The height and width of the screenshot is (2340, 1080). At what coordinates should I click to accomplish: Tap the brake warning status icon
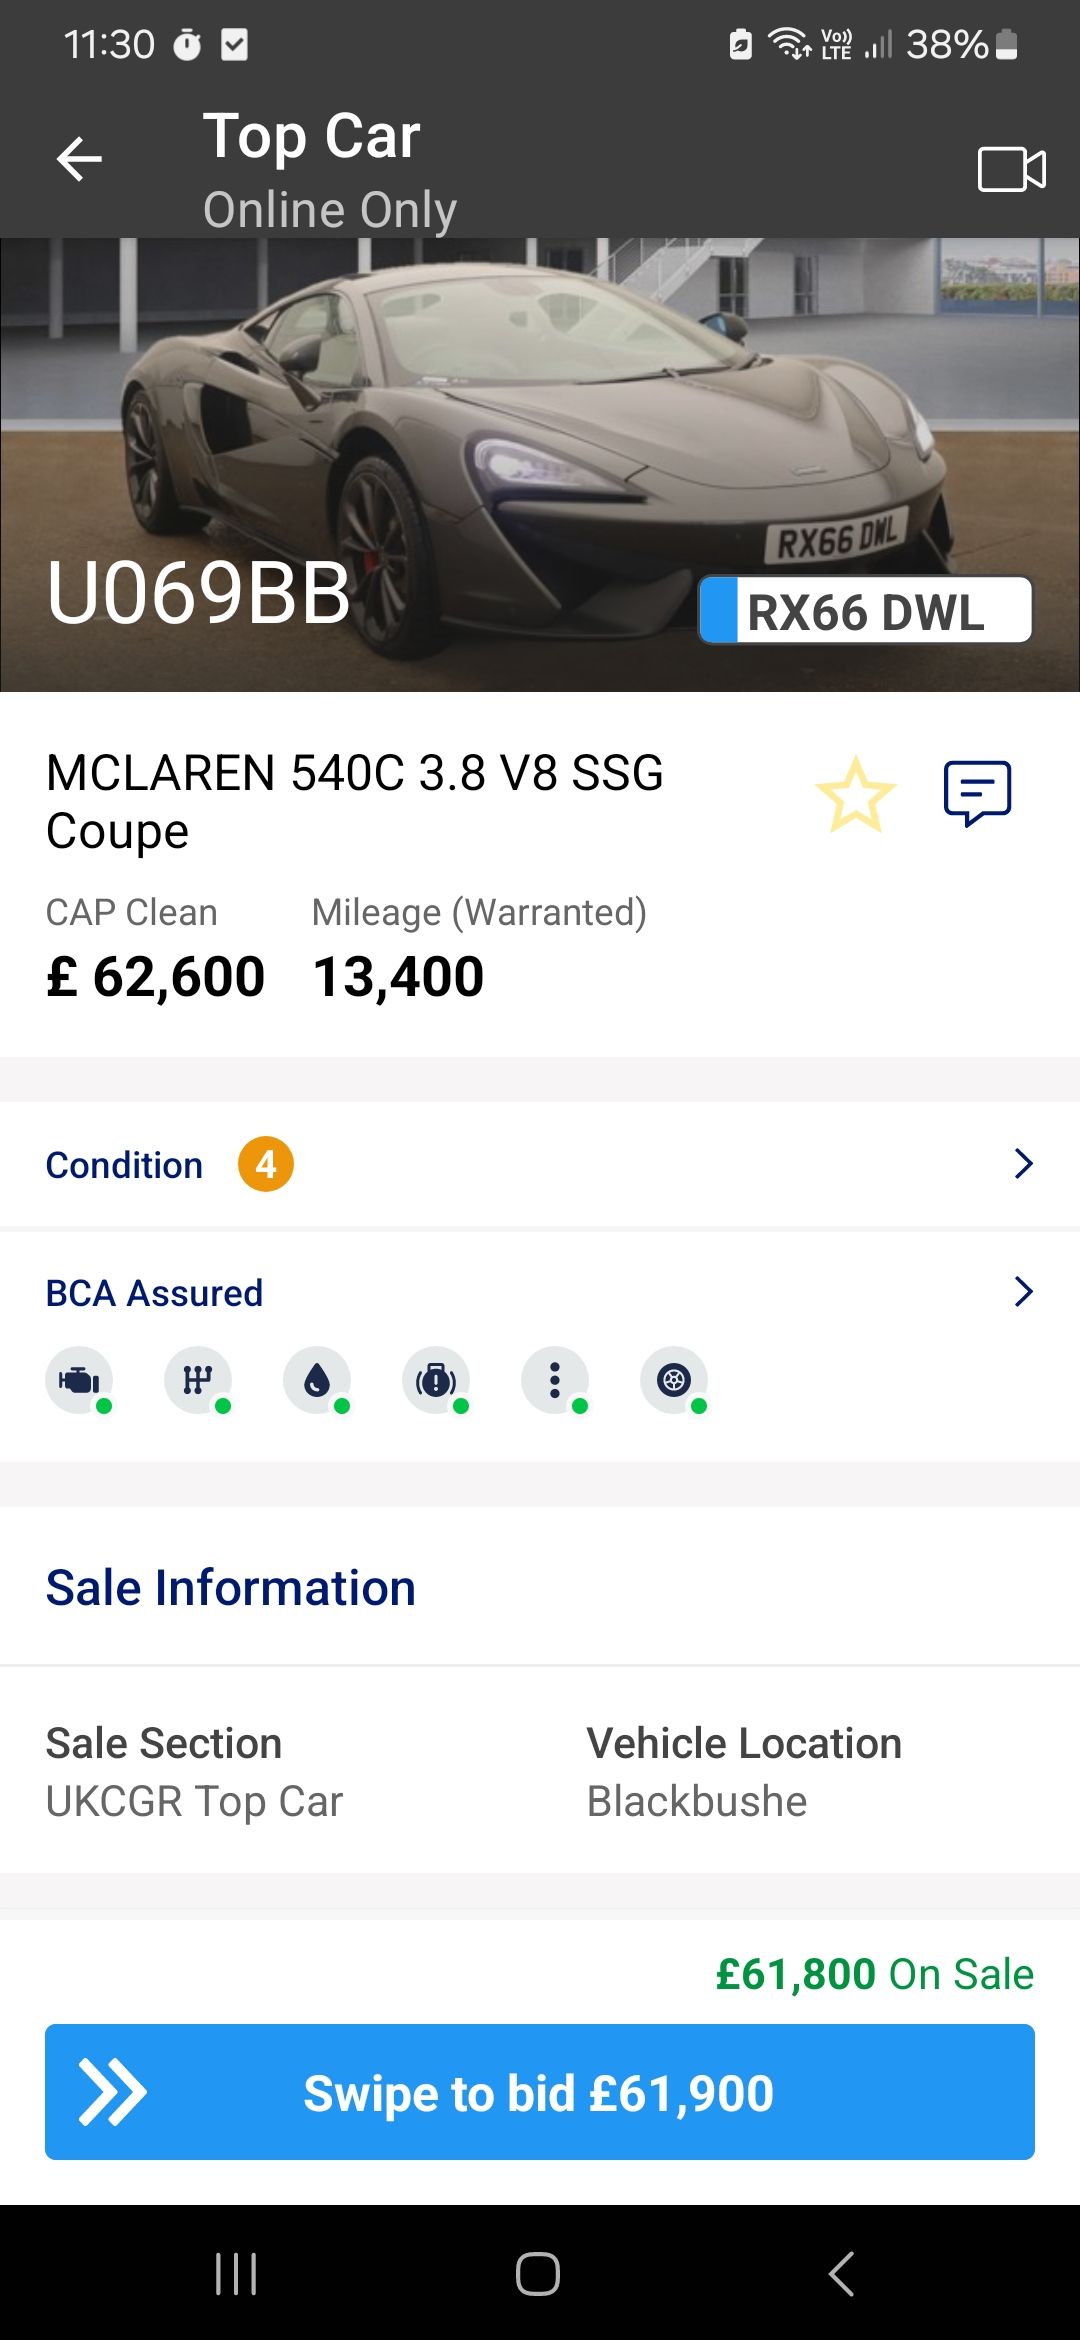pyautogui.click(x=436, y=1381)
